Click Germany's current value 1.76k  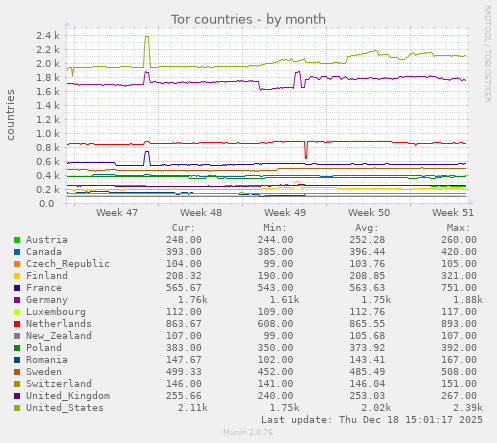(x=192, y=300)
